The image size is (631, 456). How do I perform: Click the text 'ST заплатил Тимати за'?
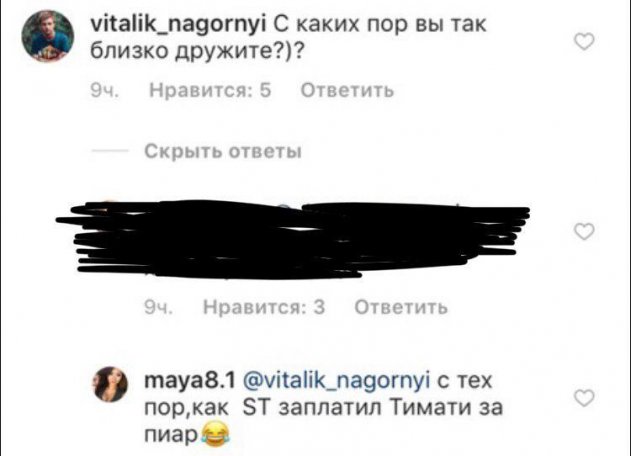(x=373, y=408)
